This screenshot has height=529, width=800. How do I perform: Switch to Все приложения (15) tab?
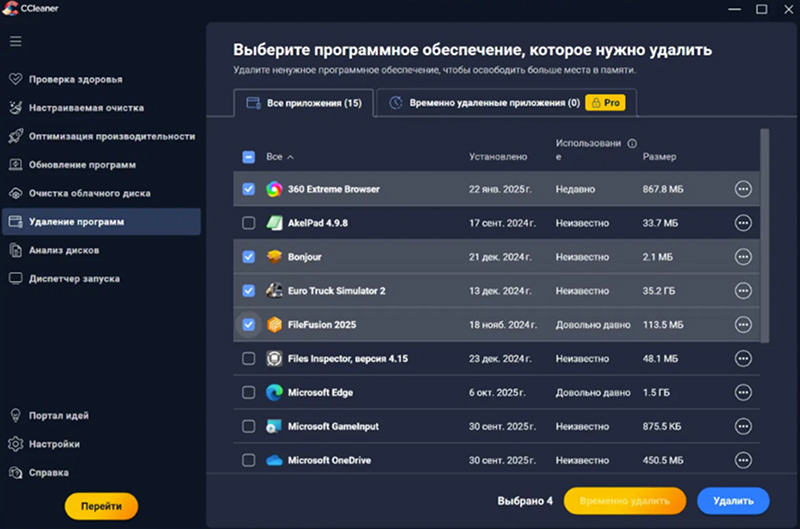[304, 103]
